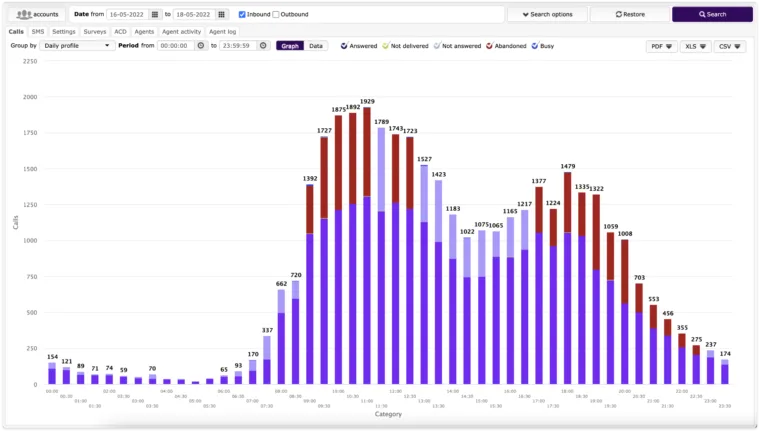Open the Settings tab
Viewport: 760px width, 432px height.
point(64,32)
